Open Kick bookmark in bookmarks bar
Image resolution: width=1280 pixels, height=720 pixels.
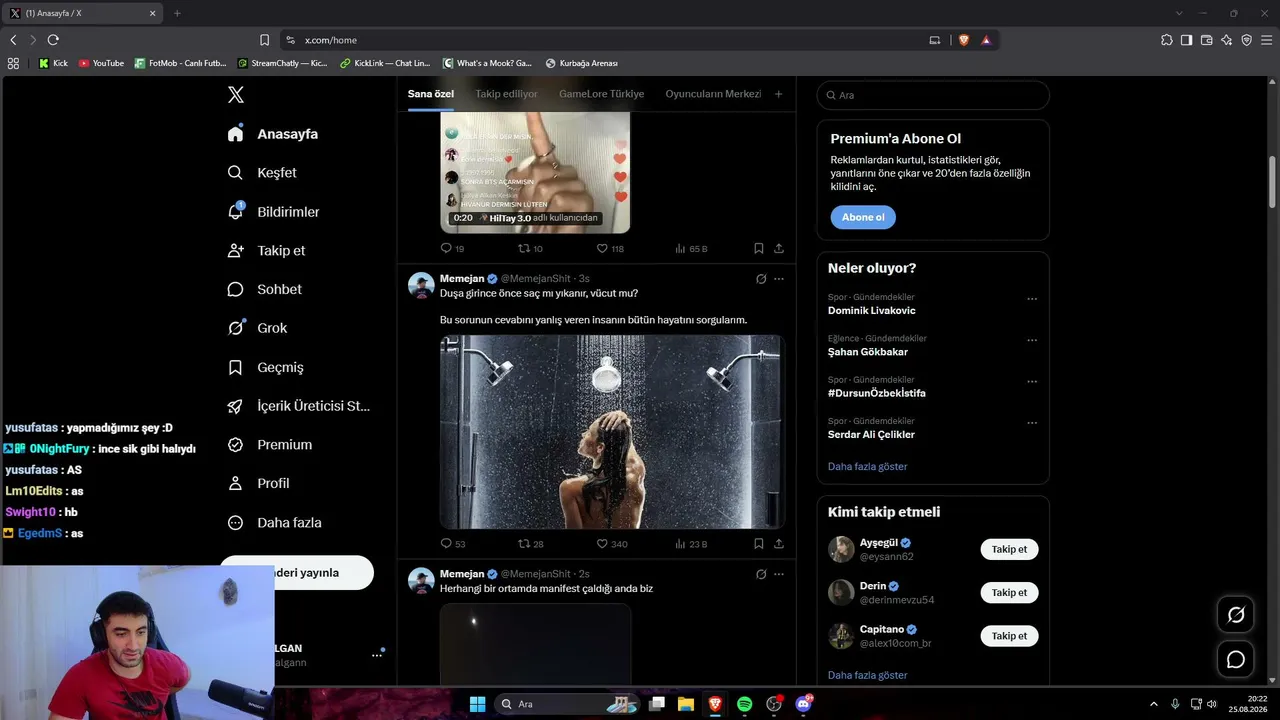pos(54,63)
